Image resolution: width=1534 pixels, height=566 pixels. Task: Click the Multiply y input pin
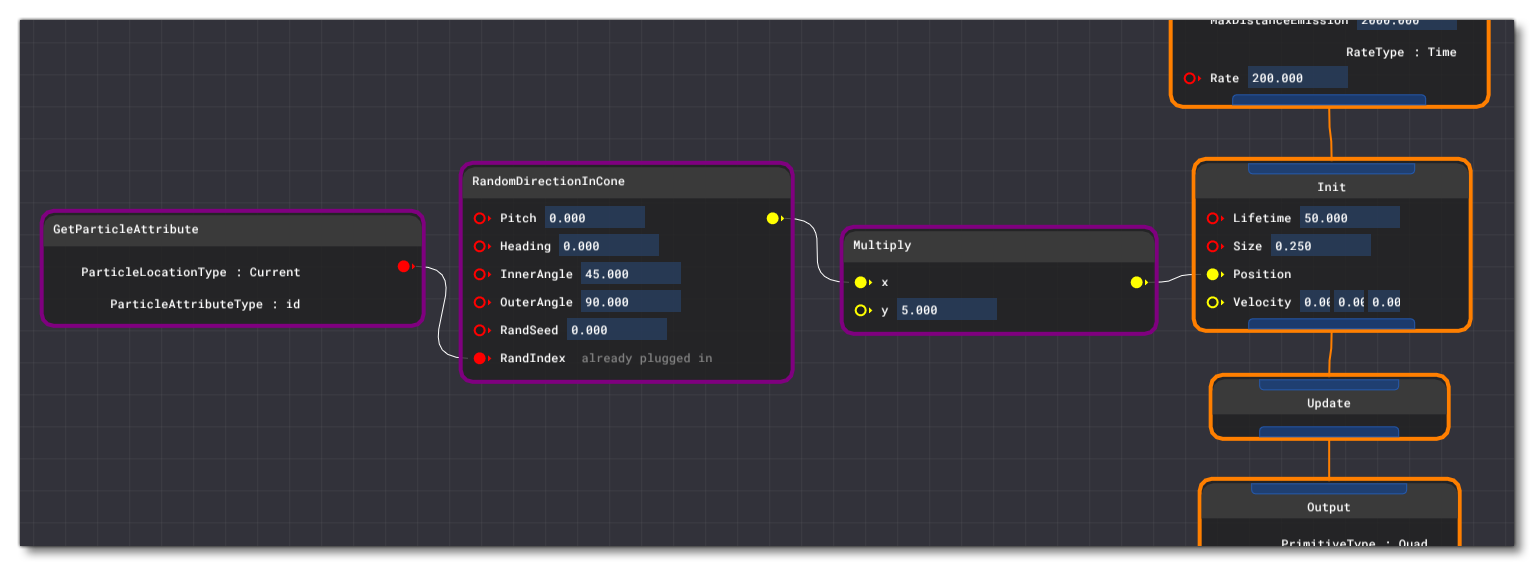(x=861, y=310)
